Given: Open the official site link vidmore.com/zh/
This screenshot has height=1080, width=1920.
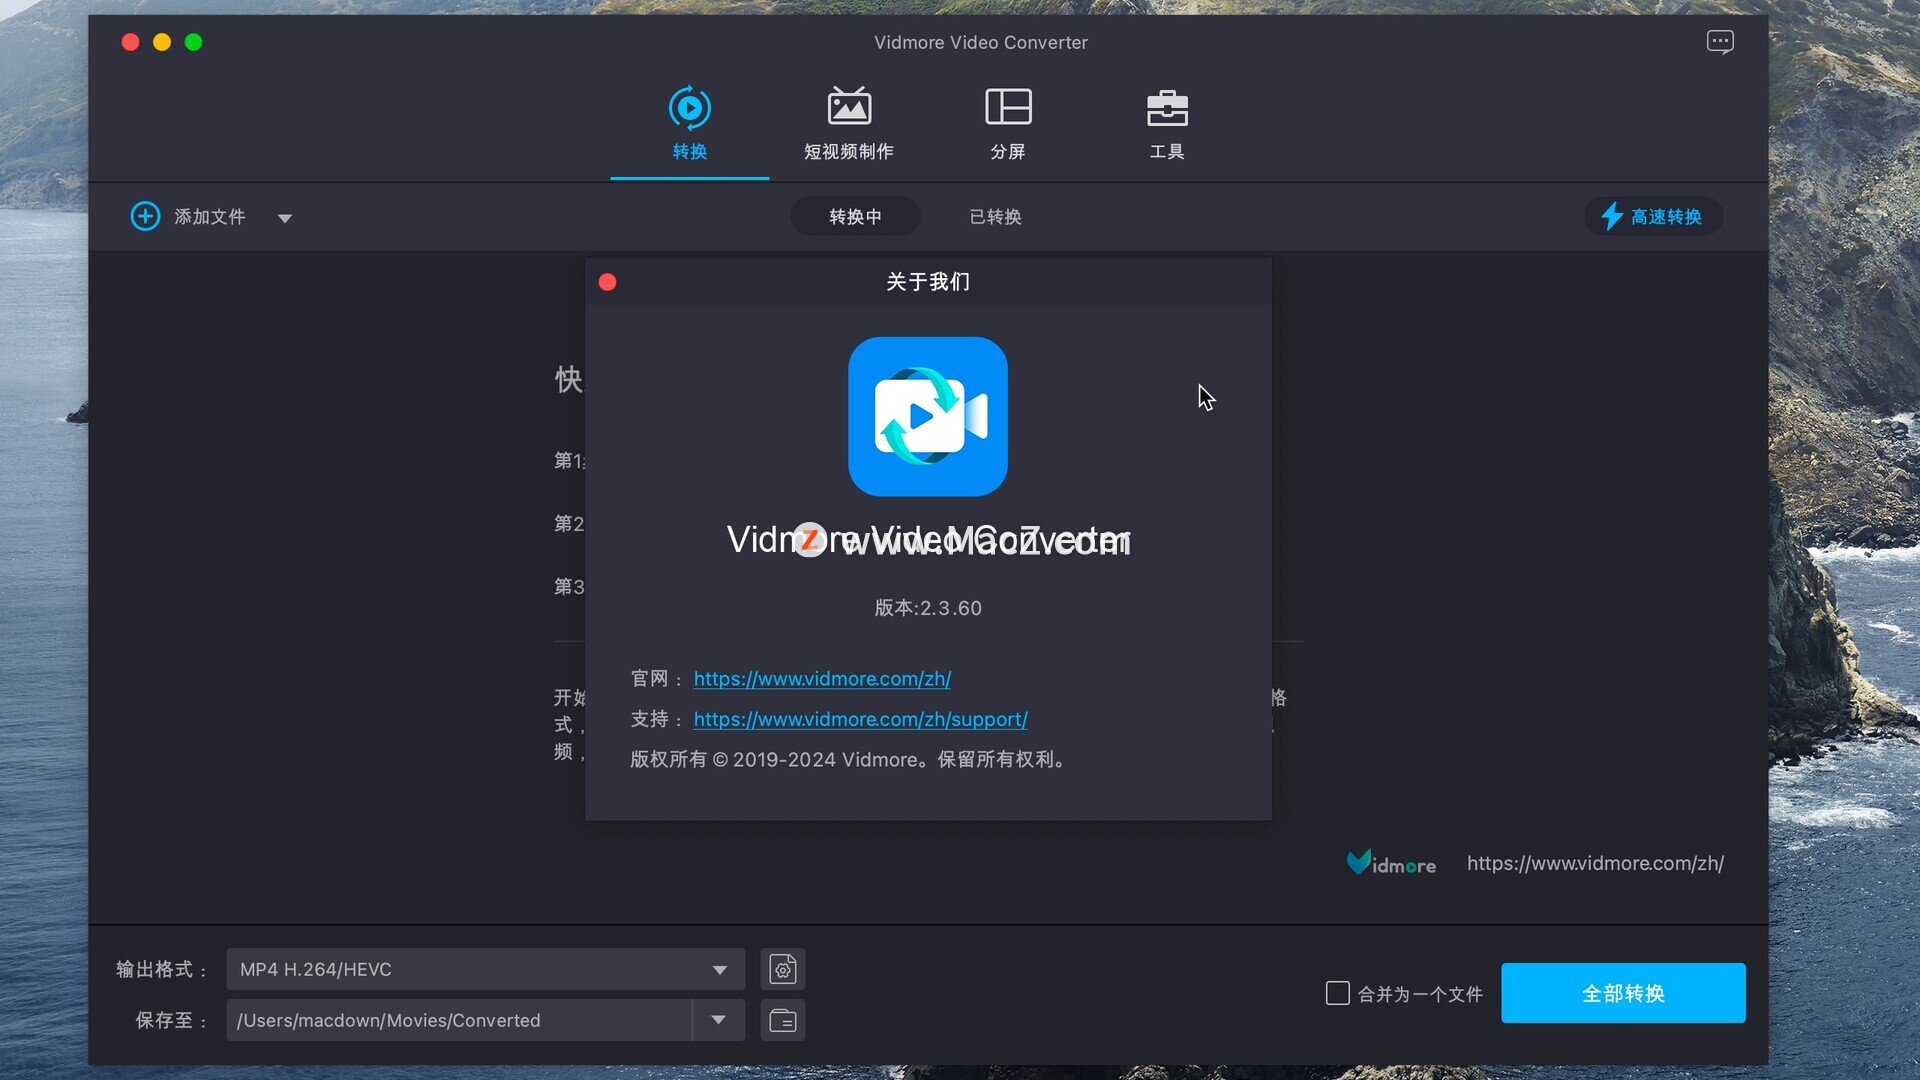Looking at the screenshot, I should [x=822, y=679].
